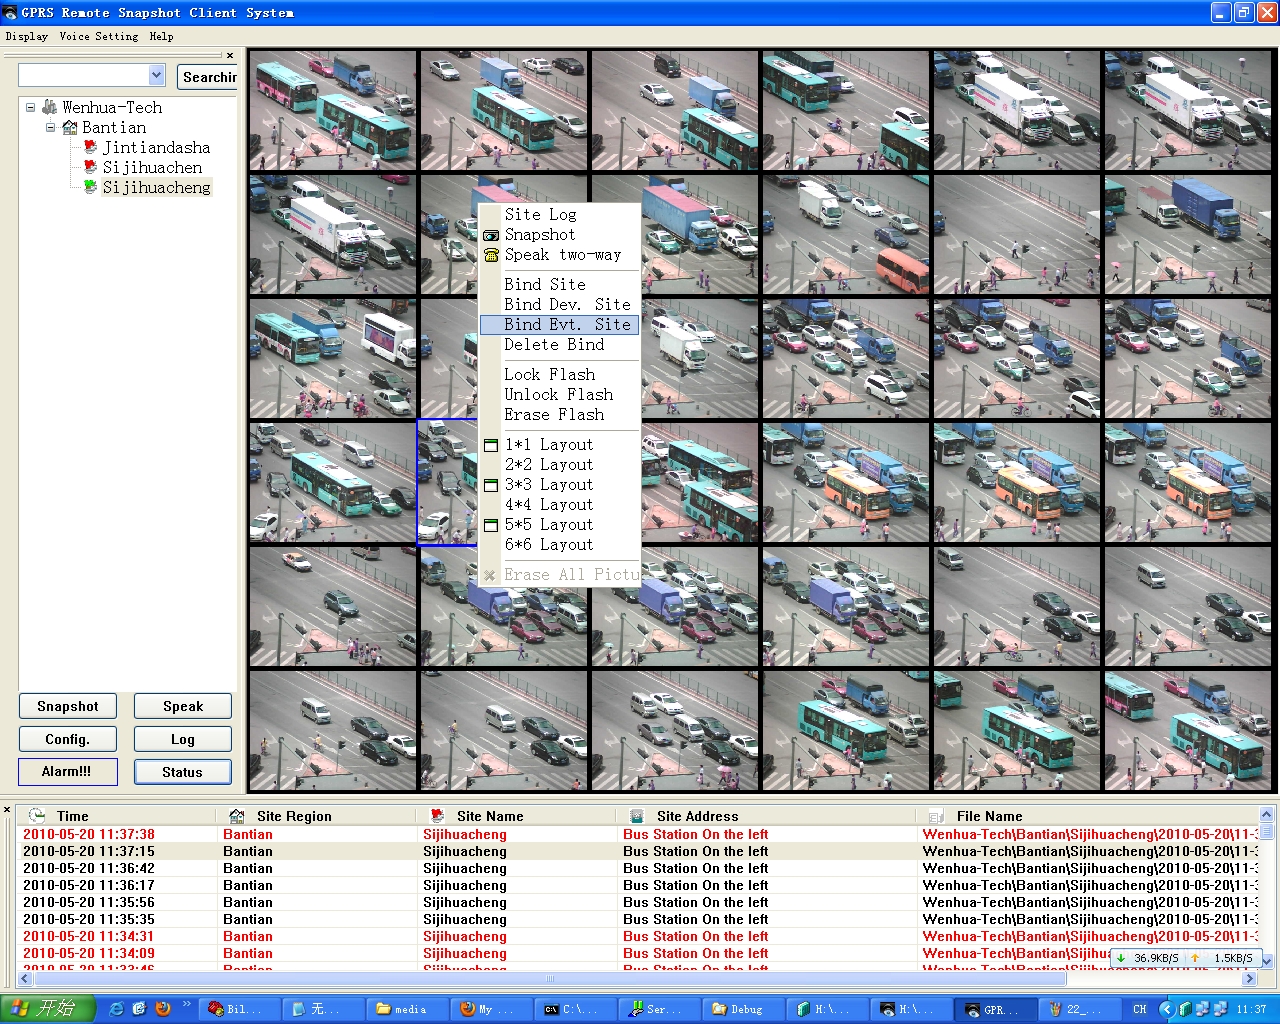Screen dimensions: 1280x1024
Task: Click the green Sijihuacheng site icon in the tree
Action: click(x=90, y=187)
